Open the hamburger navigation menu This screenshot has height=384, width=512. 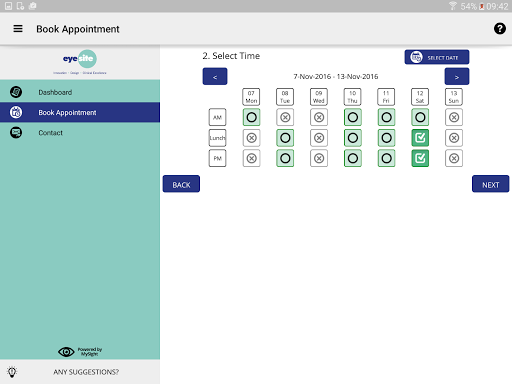click(18, 29)
